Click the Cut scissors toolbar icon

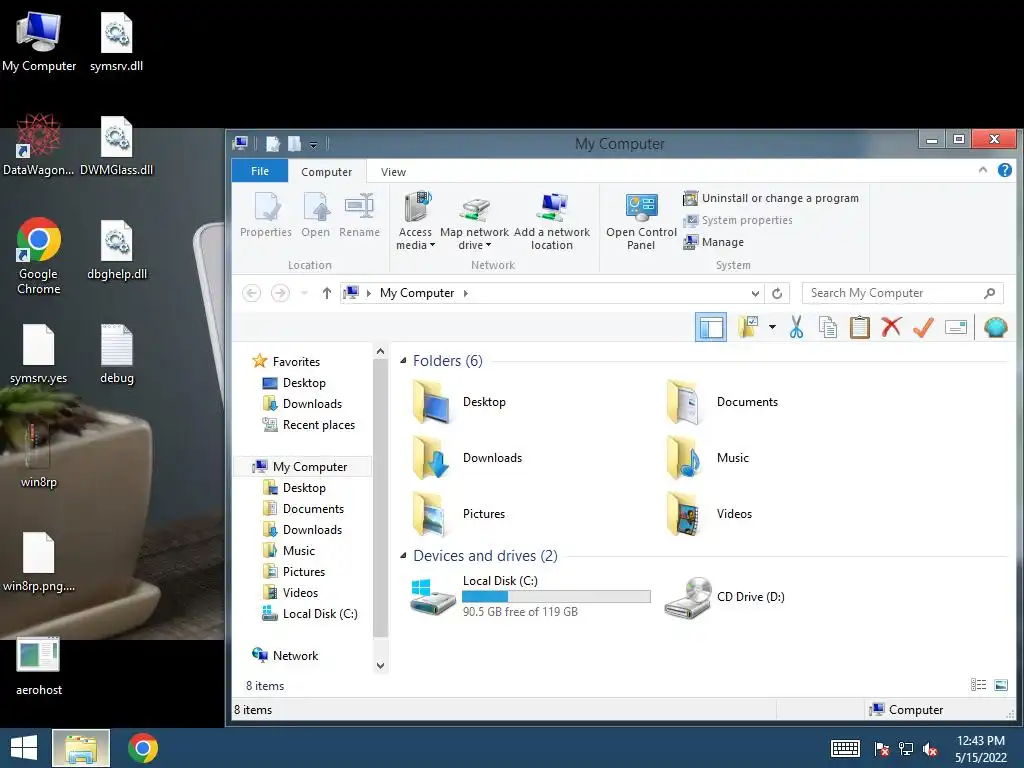(796, 327)
